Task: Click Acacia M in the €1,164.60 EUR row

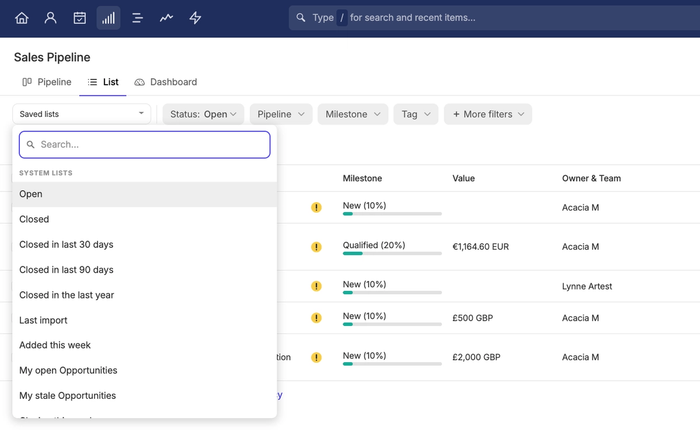Action: tap(580, 246)
